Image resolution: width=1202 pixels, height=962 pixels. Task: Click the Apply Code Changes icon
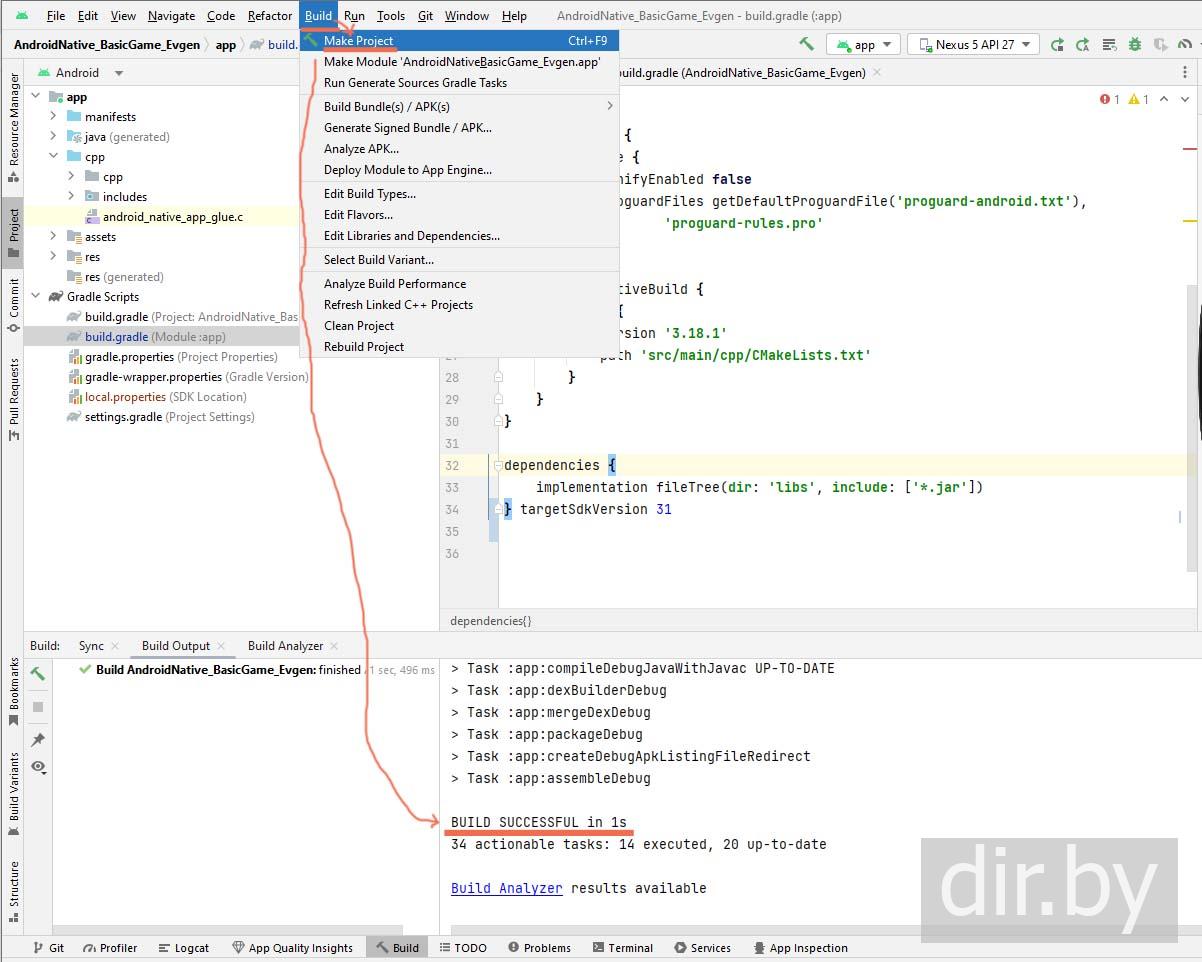click(1083, 44)
